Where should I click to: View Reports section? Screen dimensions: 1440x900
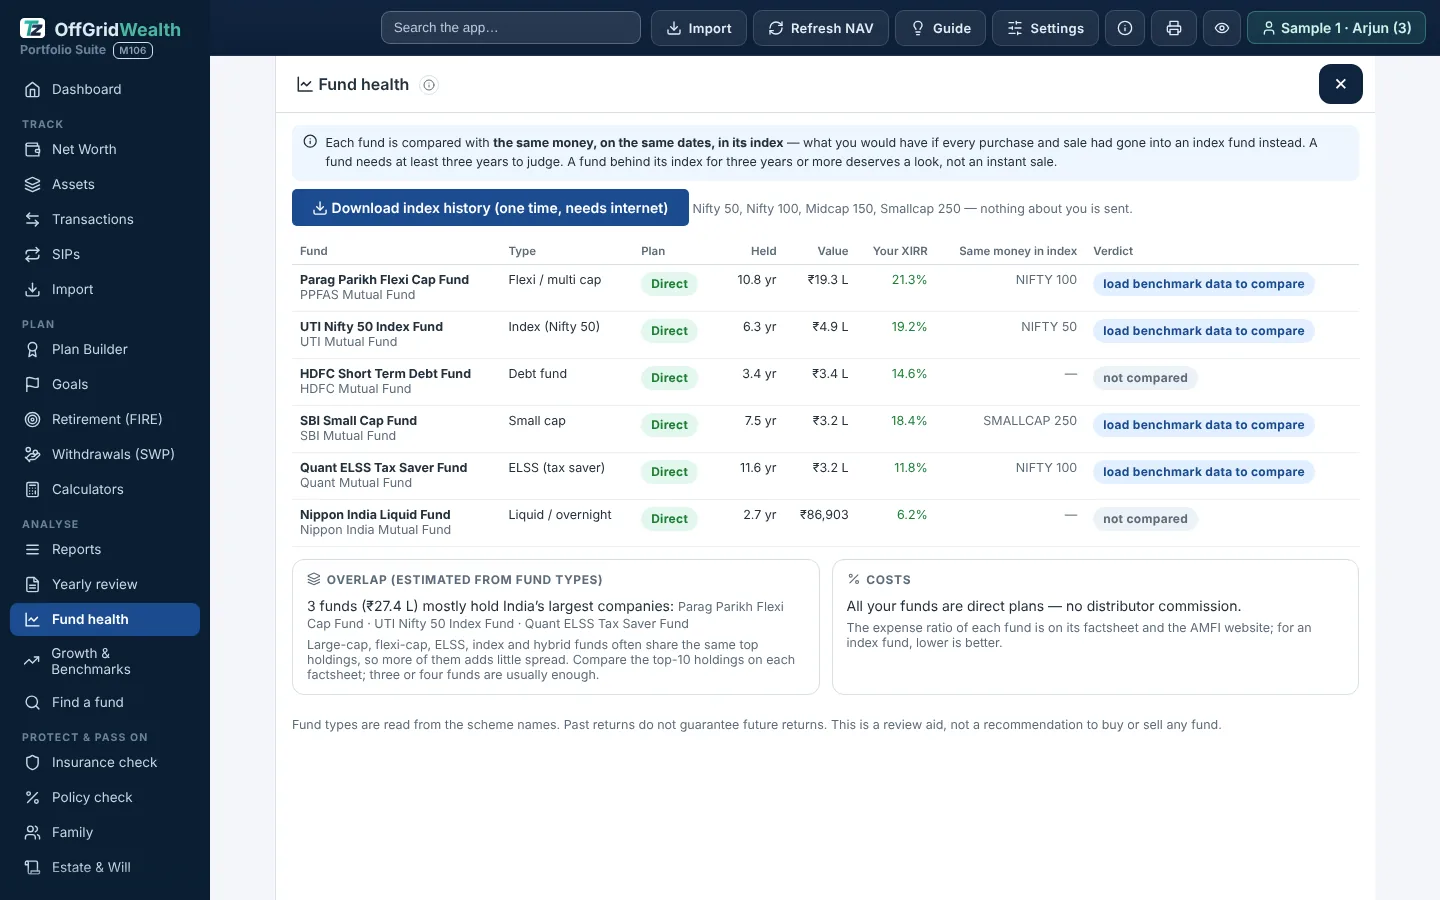pos(105,549)
